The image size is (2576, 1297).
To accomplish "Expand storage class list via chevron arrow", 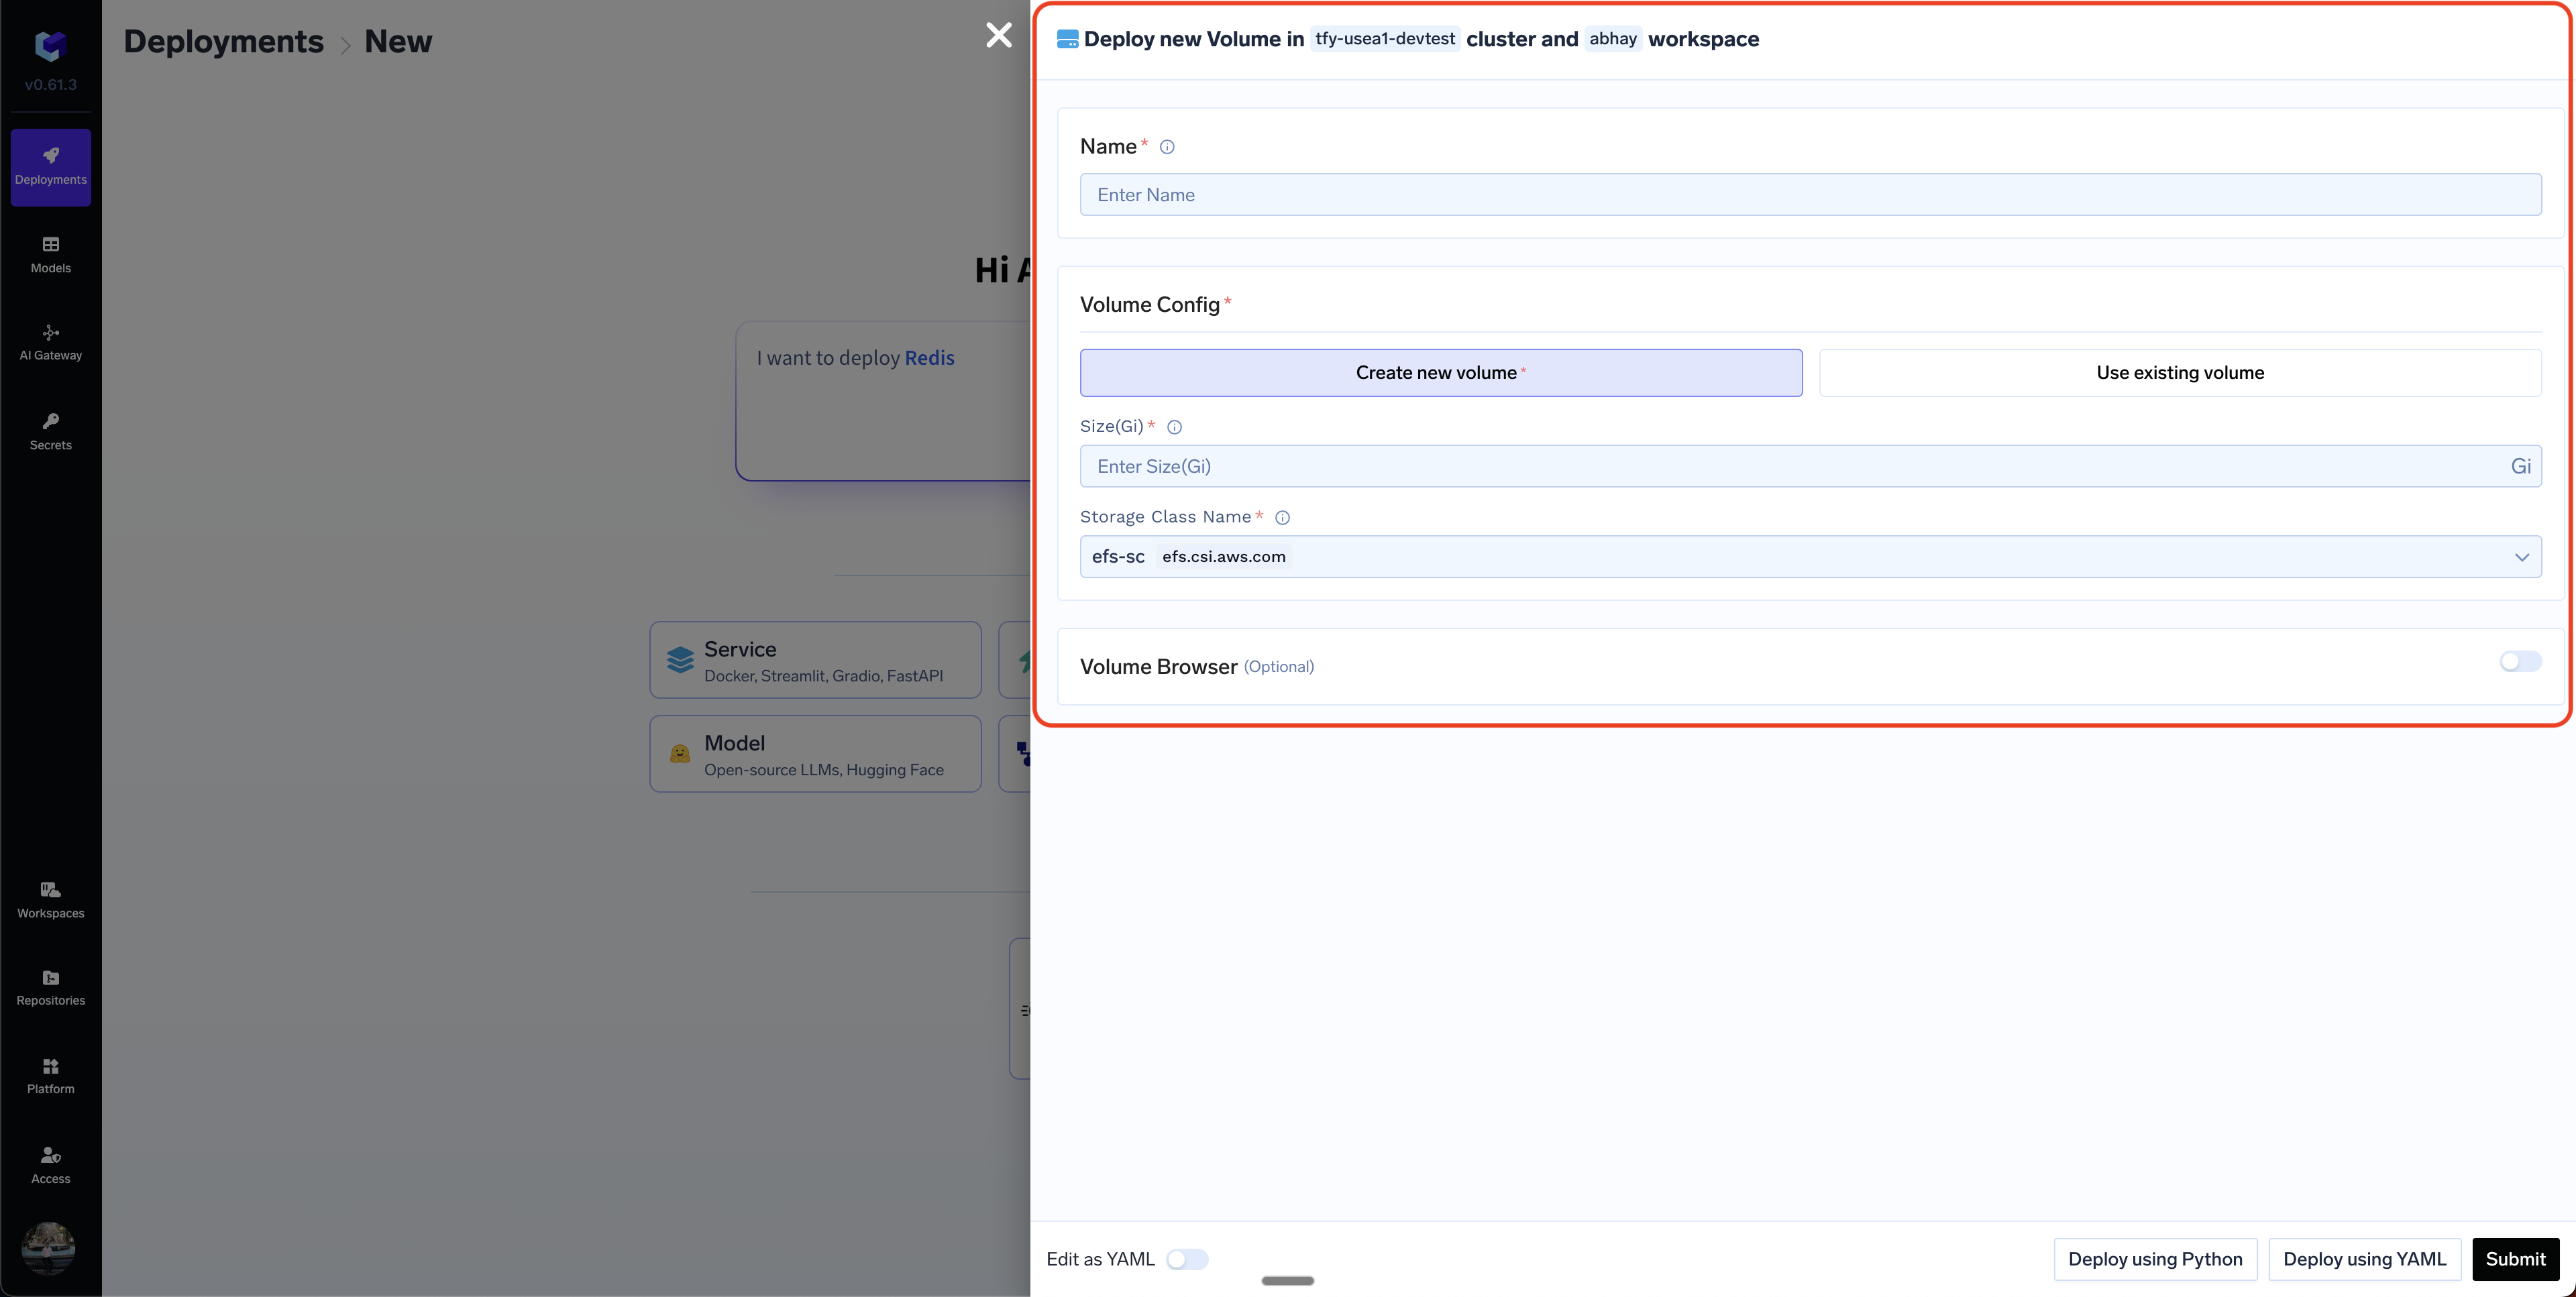I will pos(2521,557).
